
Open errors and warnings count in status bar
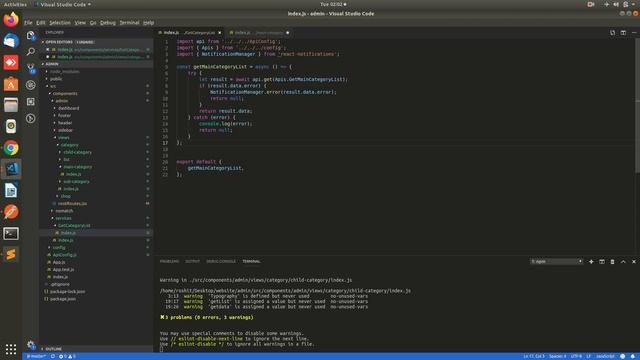(x=67, y=356)
